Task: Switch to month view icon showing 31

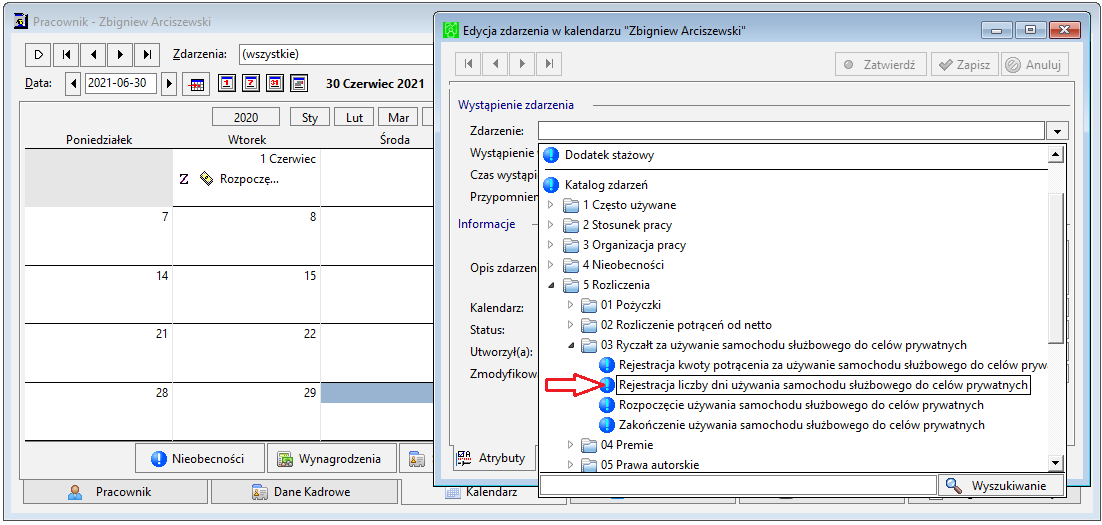Action: click(275, 83)
